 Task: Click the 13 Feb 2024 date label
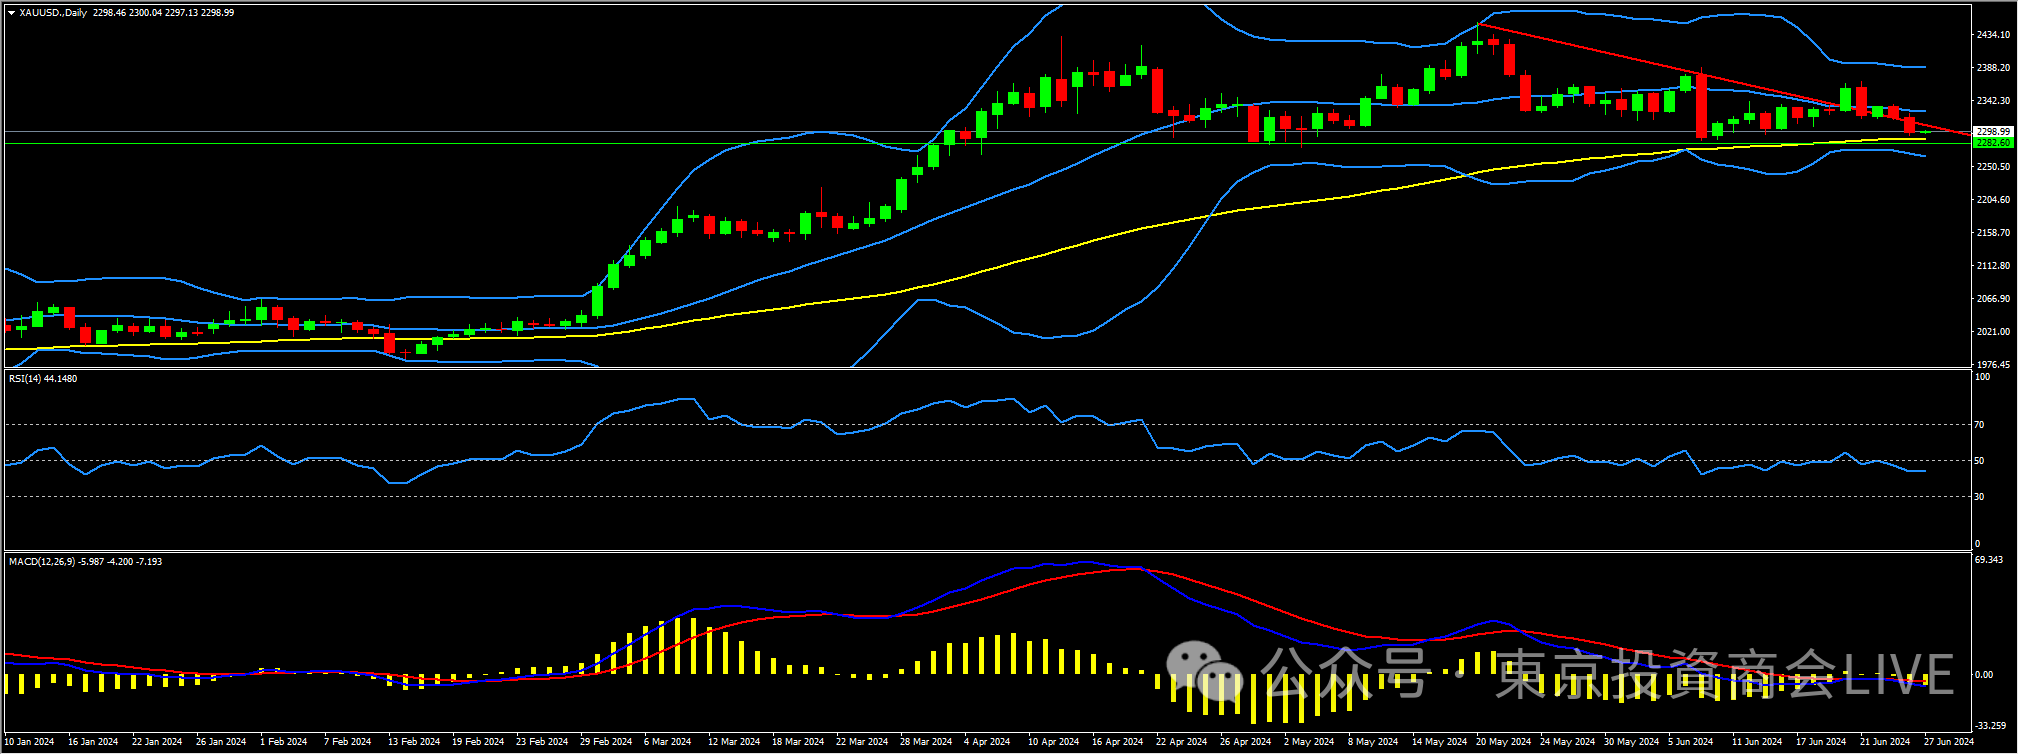tap(414, 742)
